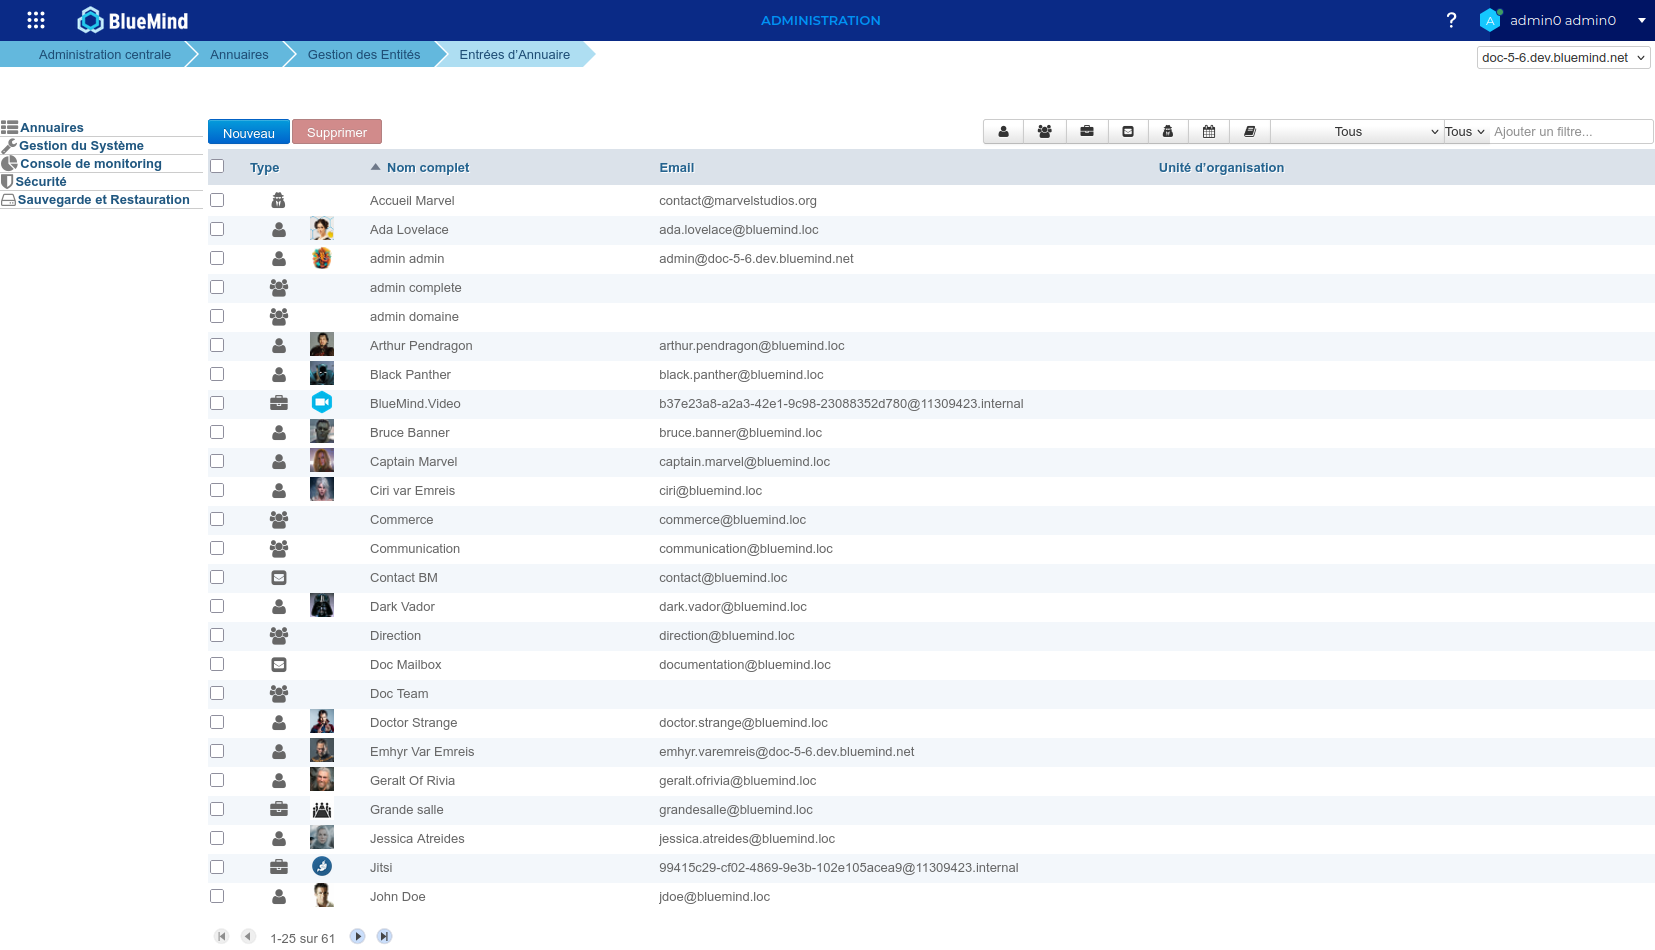Open Gestion du Système sidebar menu
This screenshot has width=1655, height=950.
(81, 146)
